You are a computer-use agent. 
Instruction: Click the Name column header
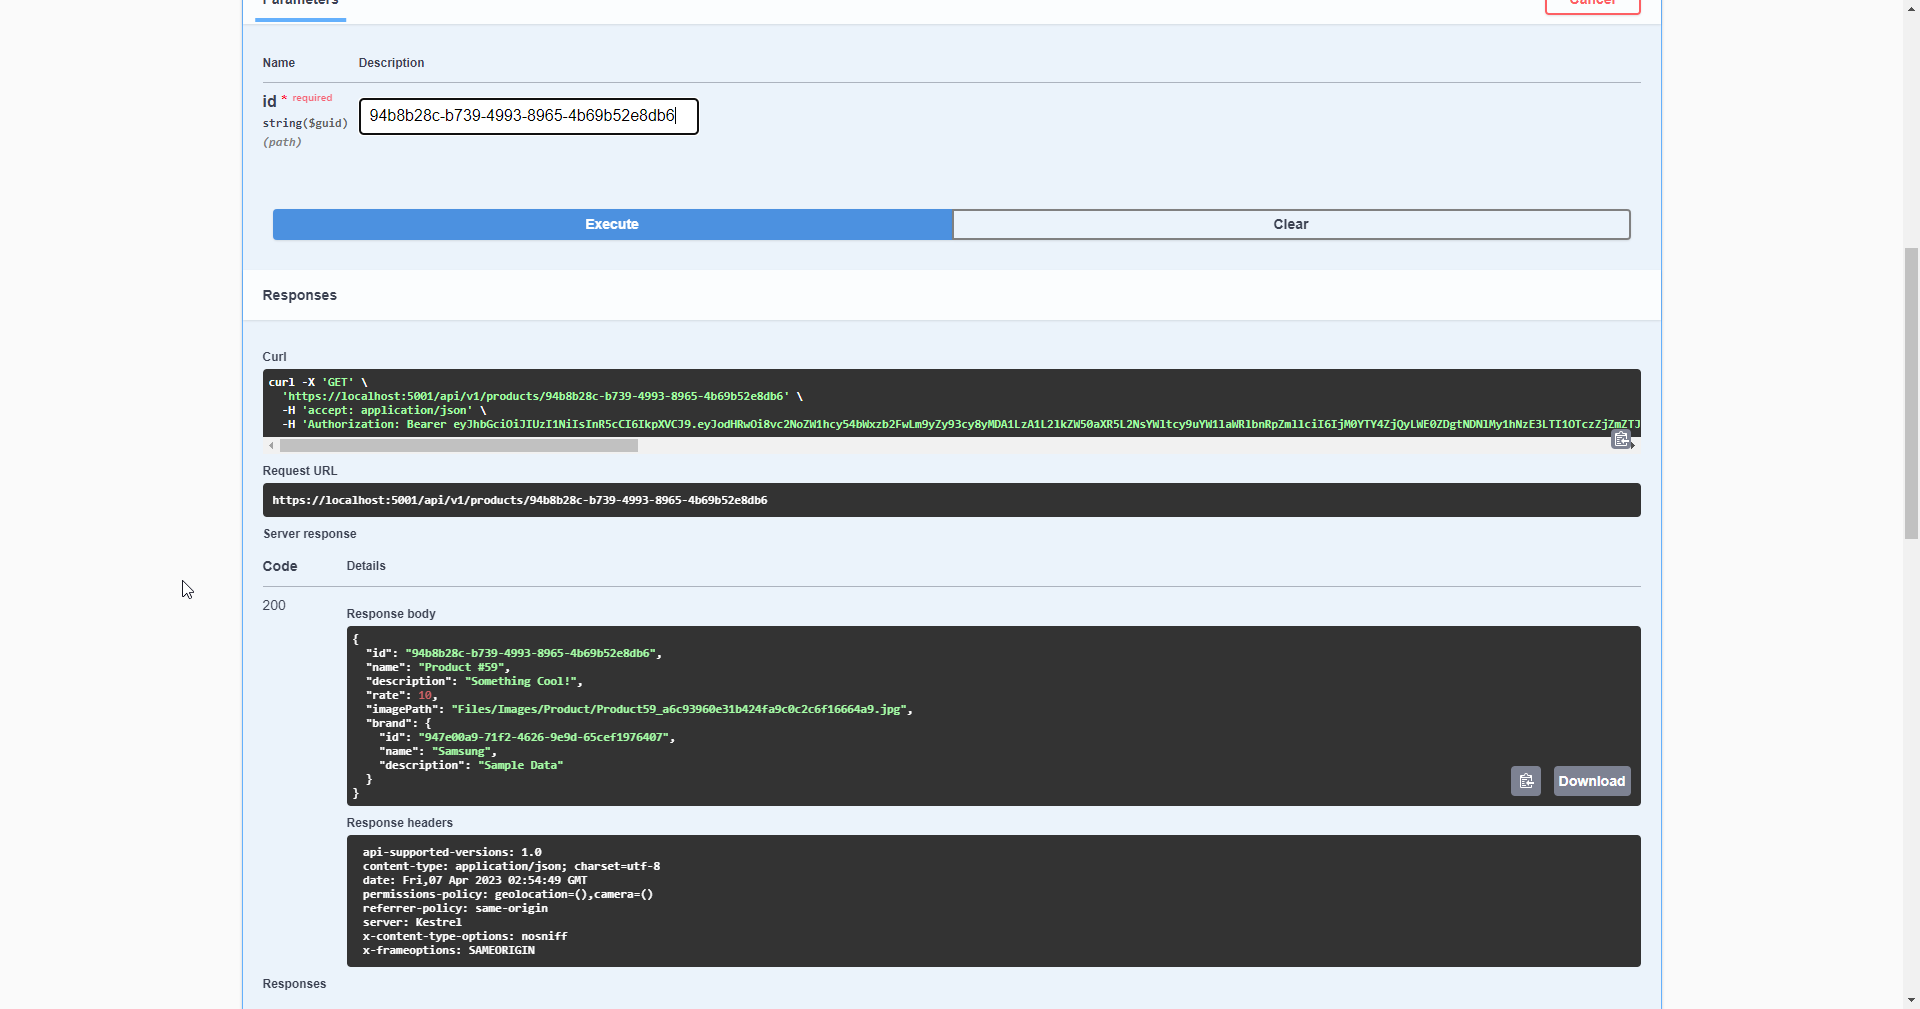[x=279, y=63]
